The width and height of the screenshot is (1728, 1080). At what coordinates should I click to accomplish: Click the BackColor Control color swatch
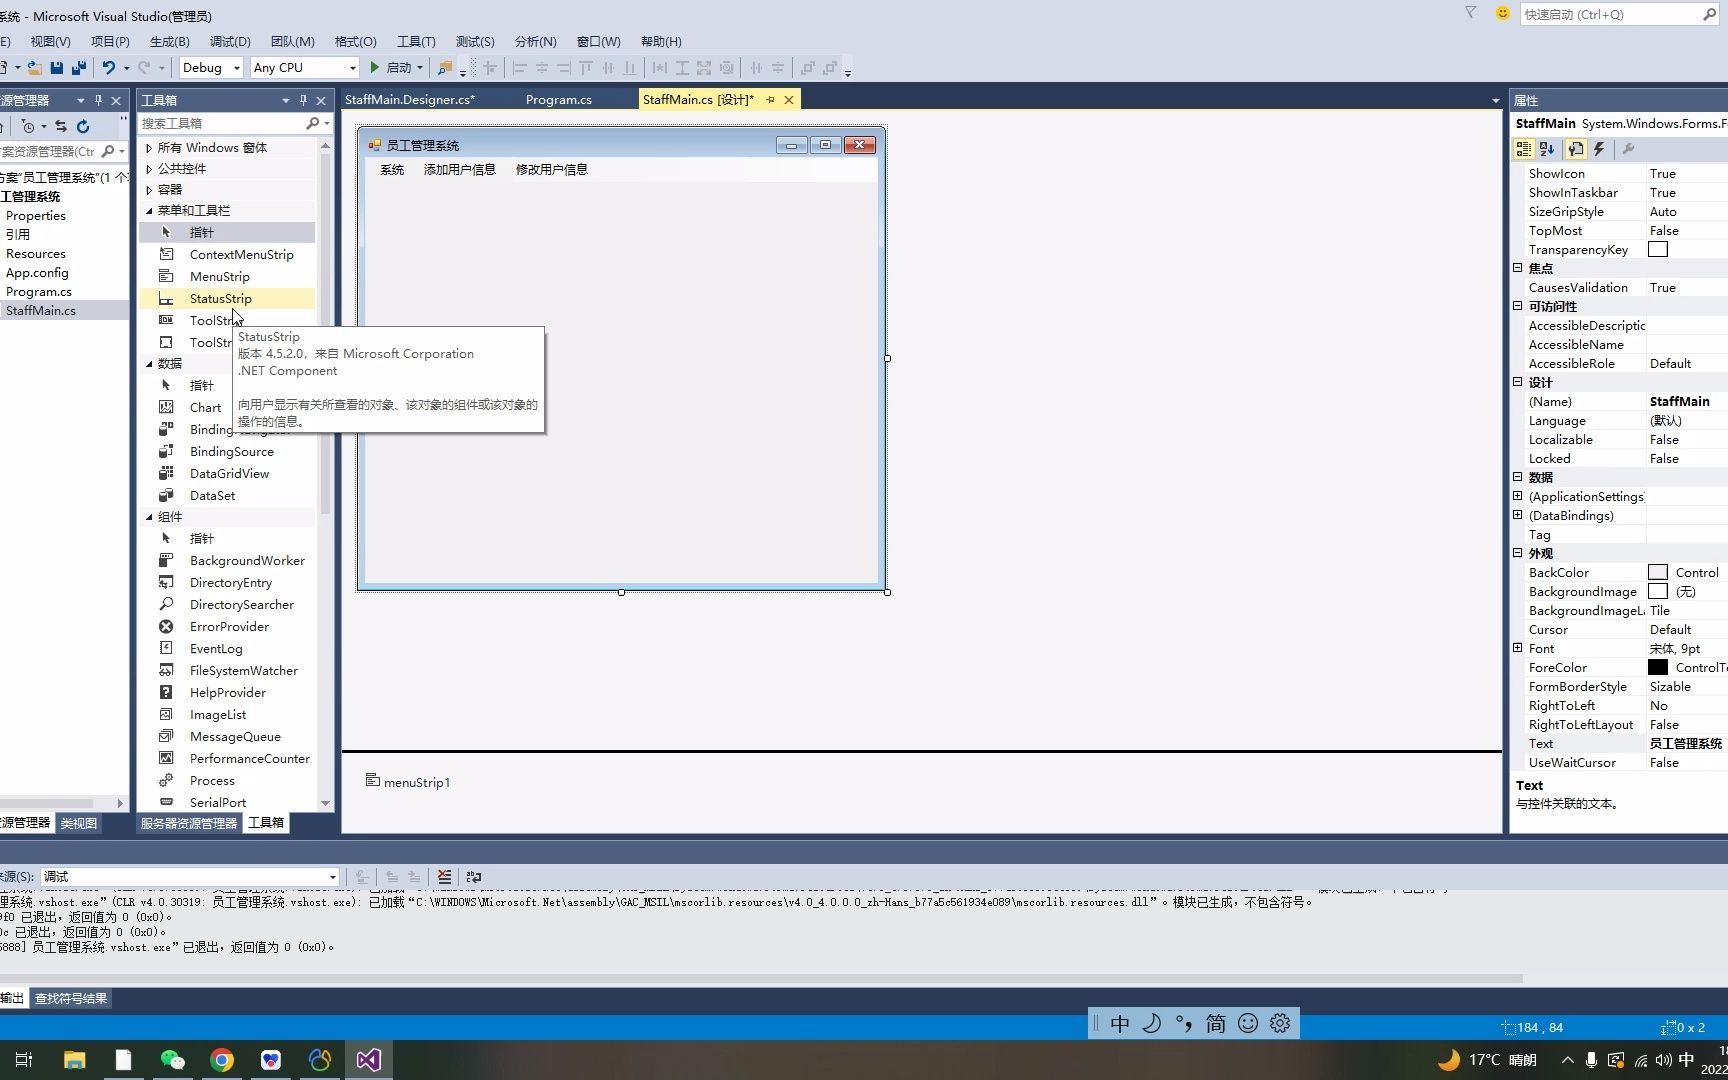(x=1658, y=572)
